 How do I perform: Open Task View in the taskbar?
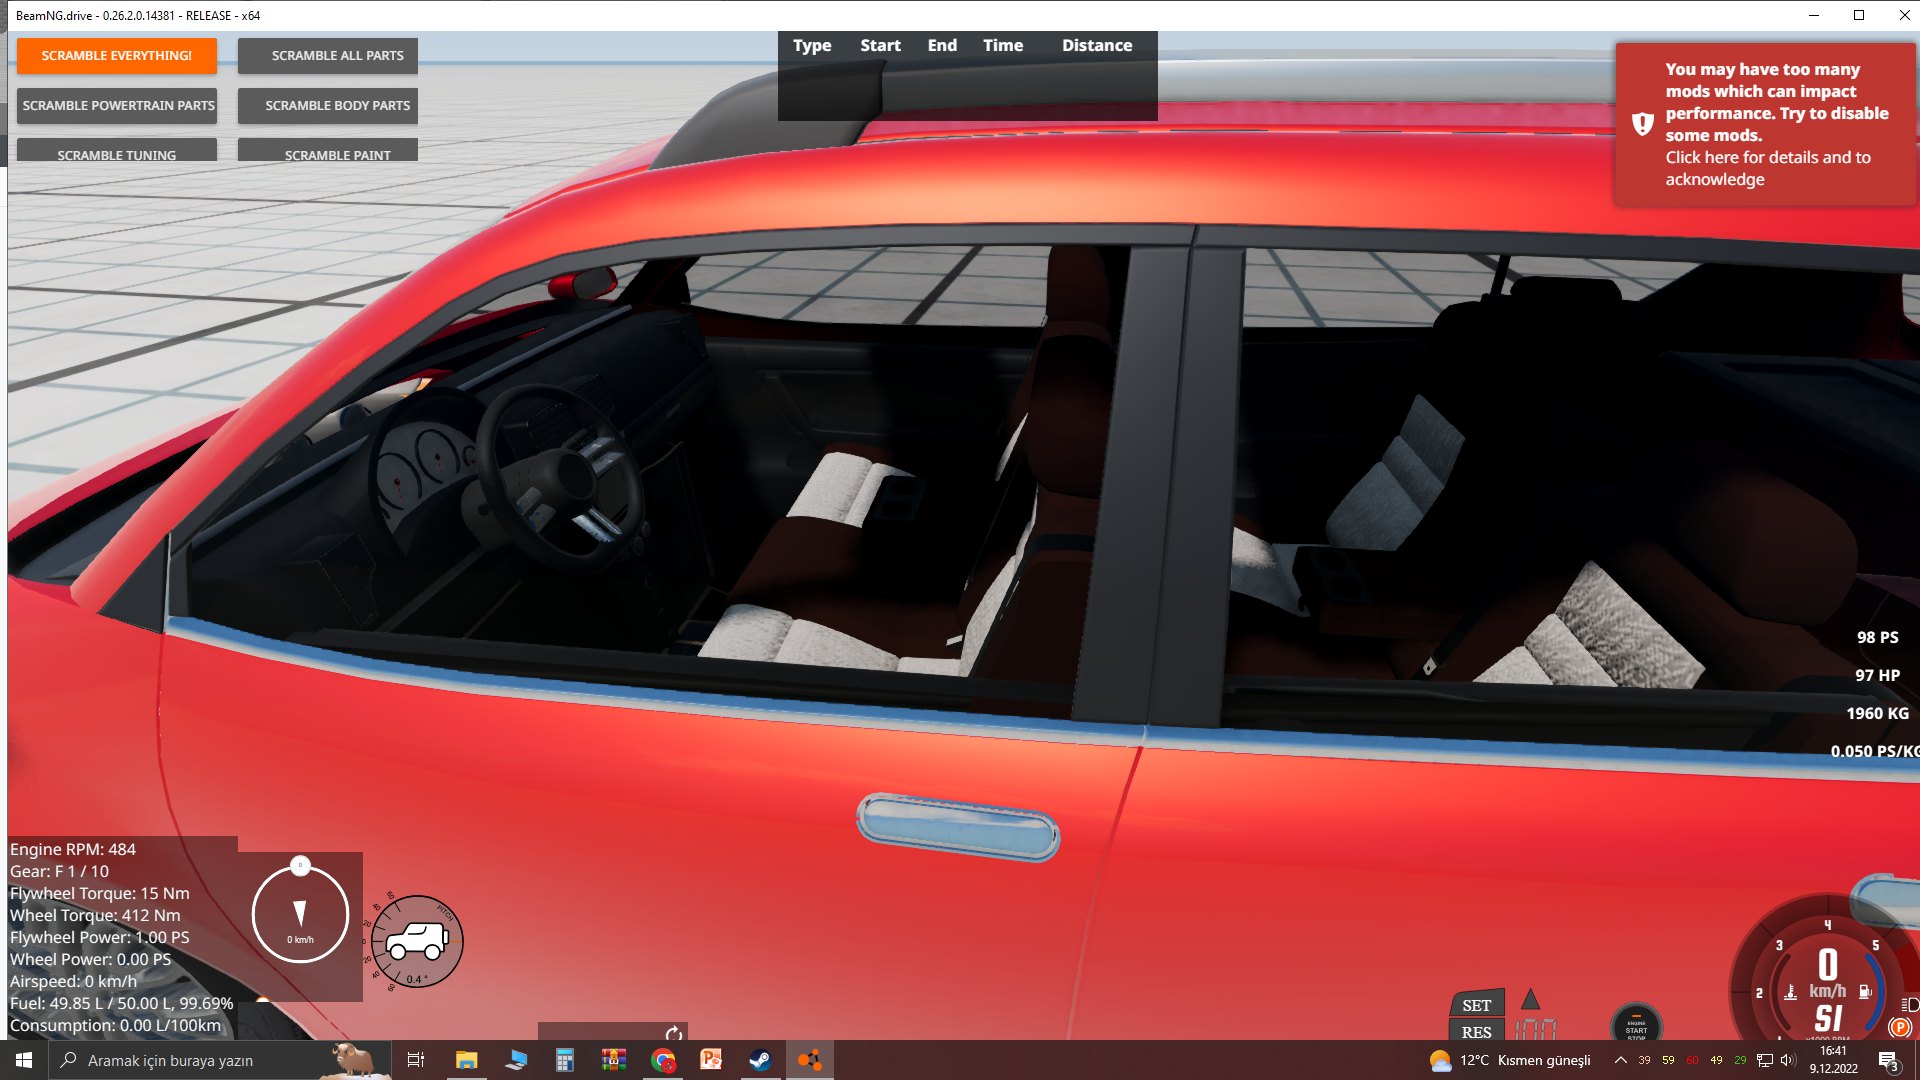[x=416, y=1060]
